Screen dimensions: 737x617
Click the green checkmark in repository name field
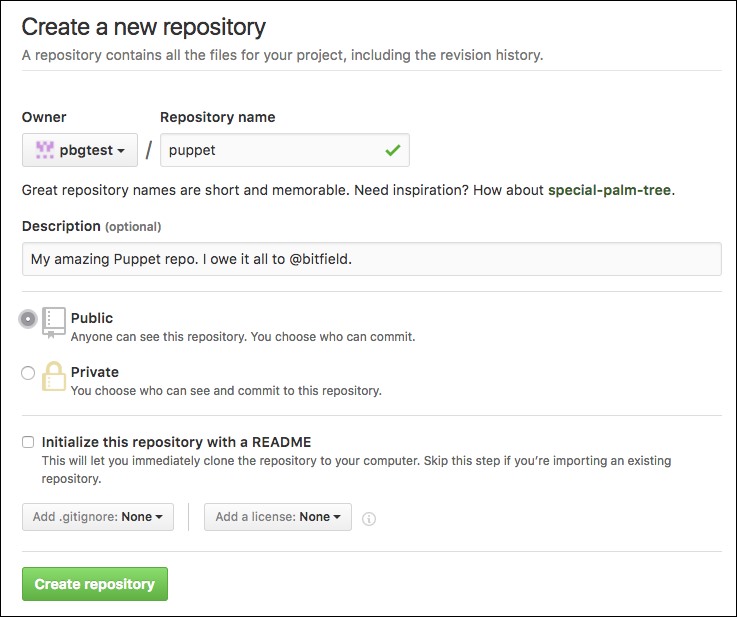click(393, 150)
